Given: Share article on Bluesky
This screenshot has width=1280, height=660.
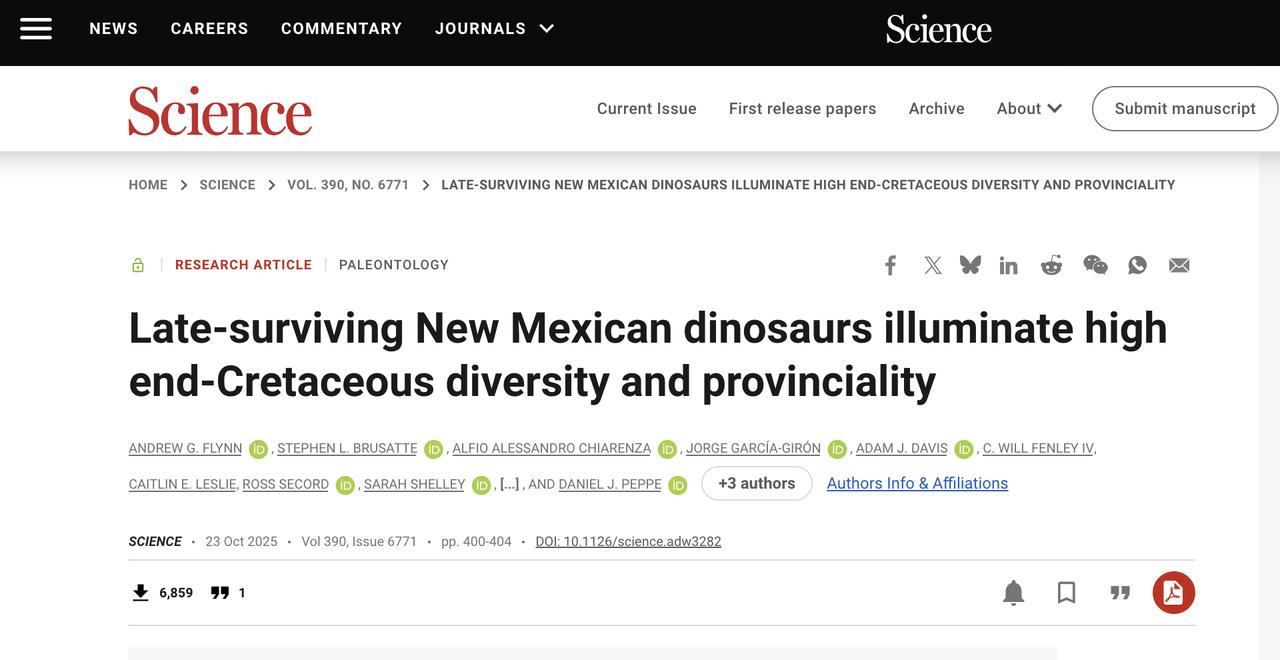Looking at the screenshot, I should click(970, 265).
